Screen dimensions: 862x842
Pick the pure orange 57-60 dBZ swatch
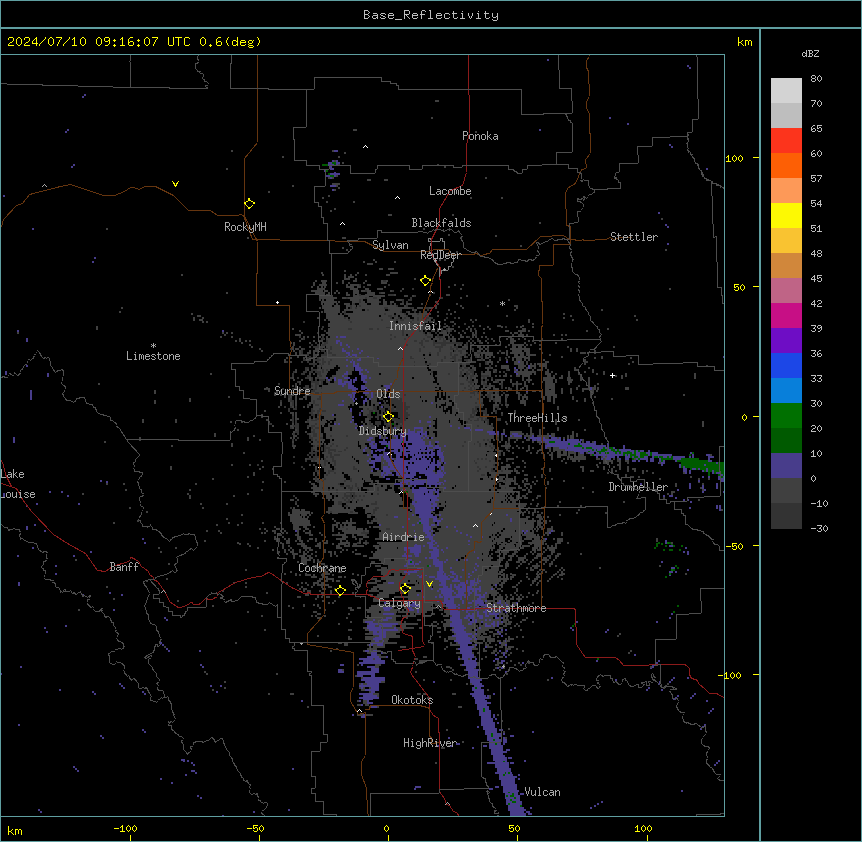coord(786,165)
